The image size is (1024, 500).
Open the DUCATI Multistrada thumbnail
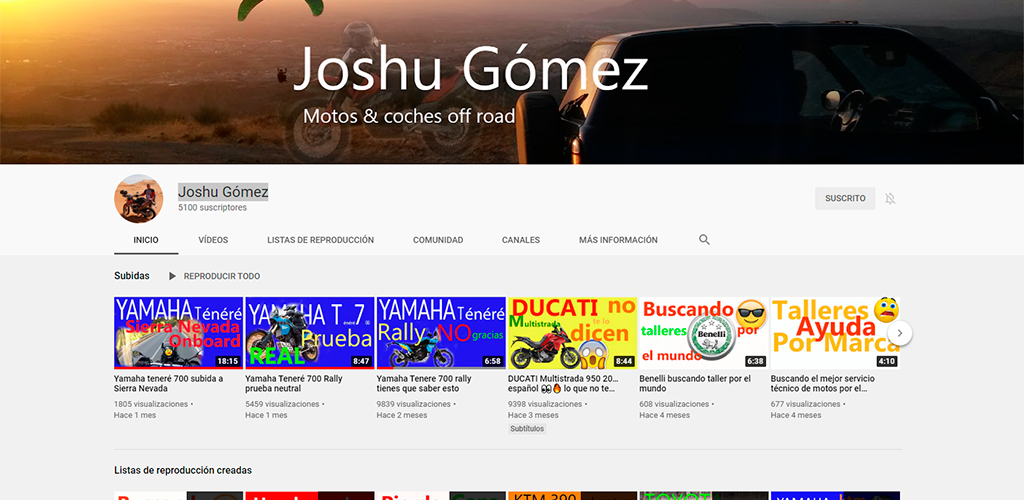coord(572,333)
